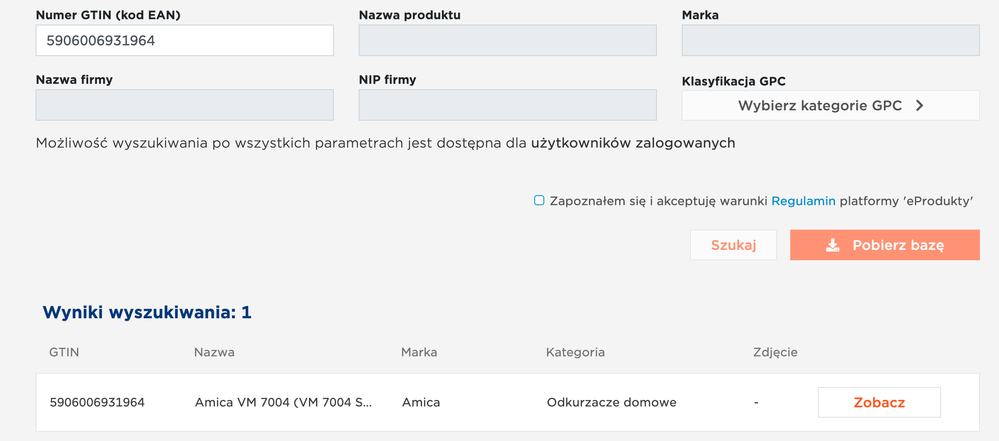Tick the Regulamin acceptance checkbox

coord(539,201)
